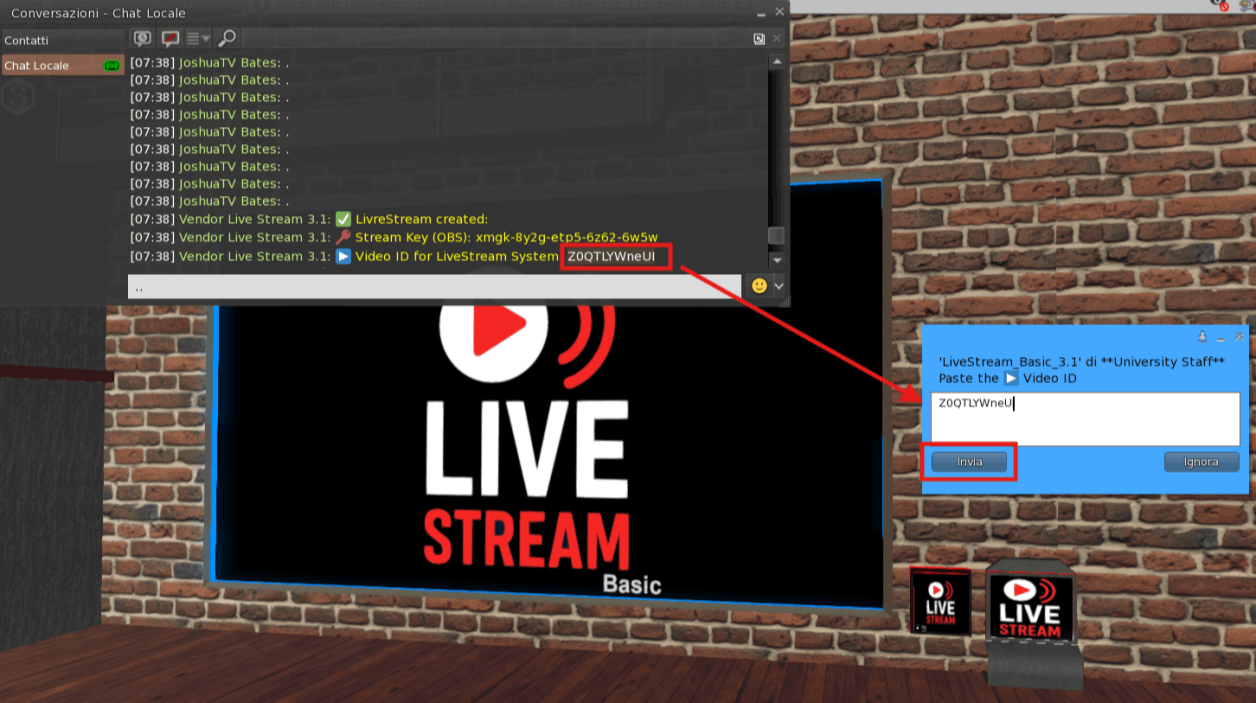Select the Contatti tab
Screen dimensions: 1256x703
(62, 40)
